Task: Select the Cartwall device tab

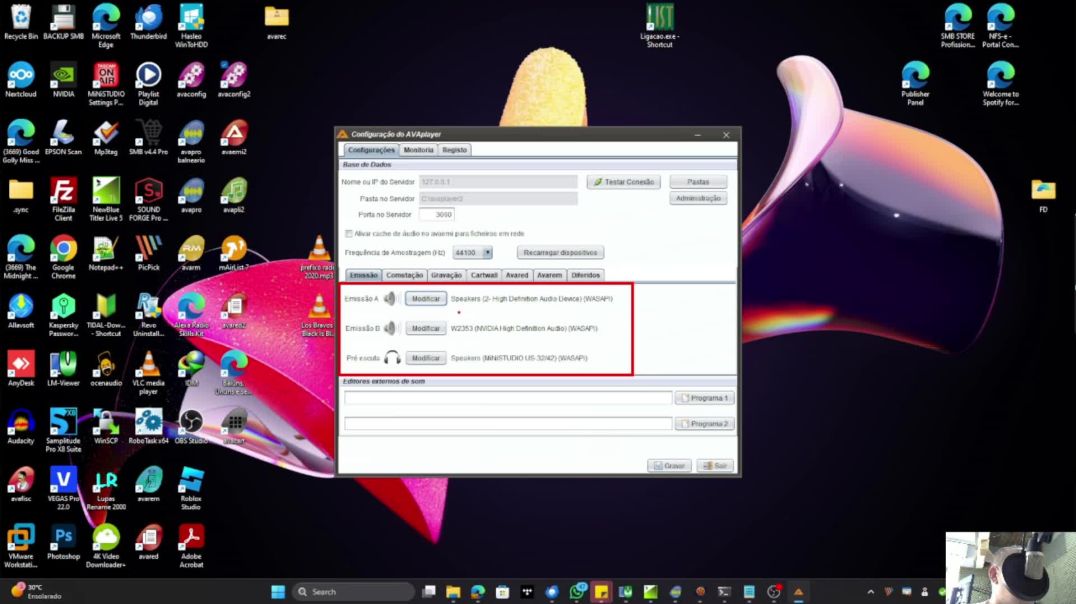Action: (x=484, y=275)
